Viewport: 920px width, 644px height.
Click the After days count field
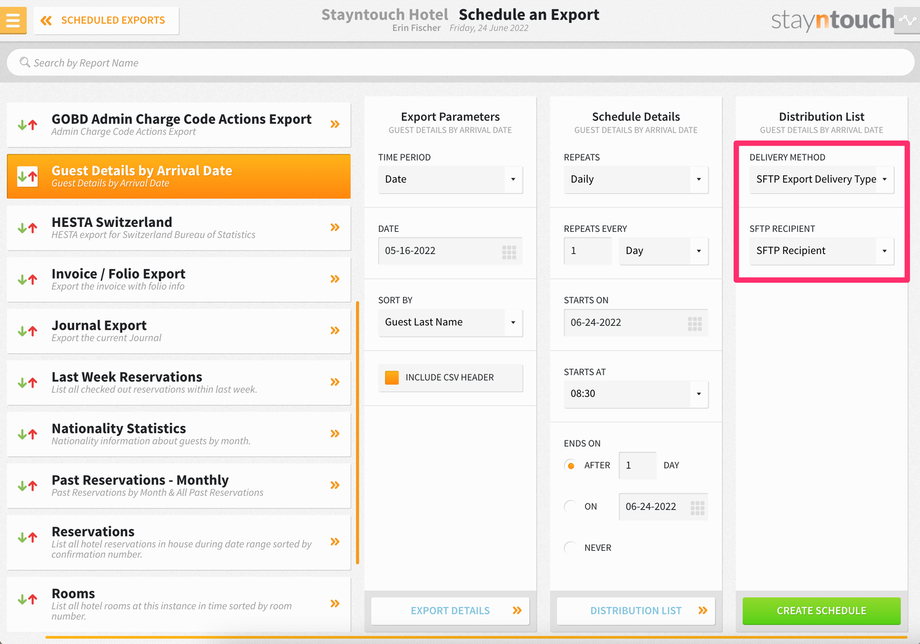(637, 466)
